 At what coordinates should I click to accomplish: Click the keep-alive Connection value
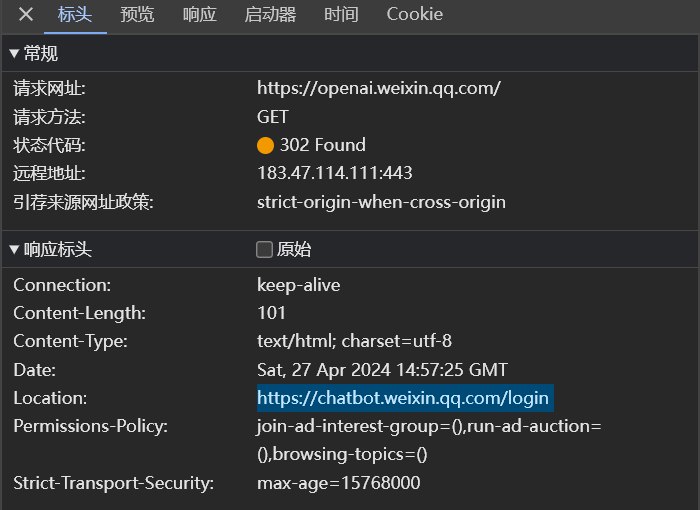tap(298, 285)
